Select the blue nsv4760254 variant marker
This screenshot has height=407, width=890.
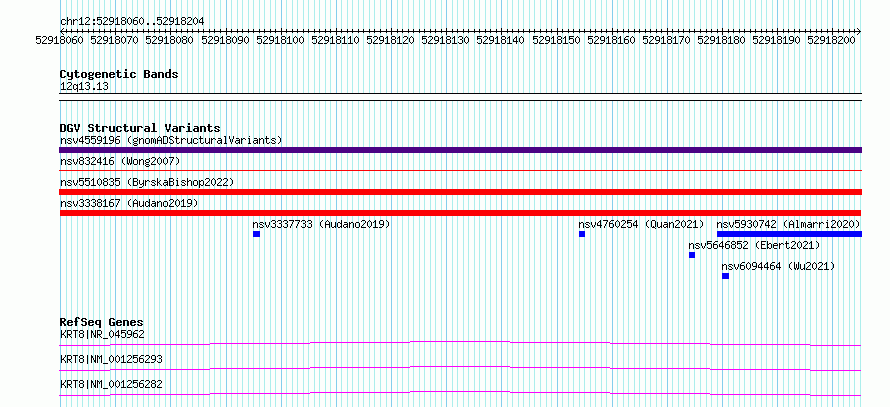582,234
